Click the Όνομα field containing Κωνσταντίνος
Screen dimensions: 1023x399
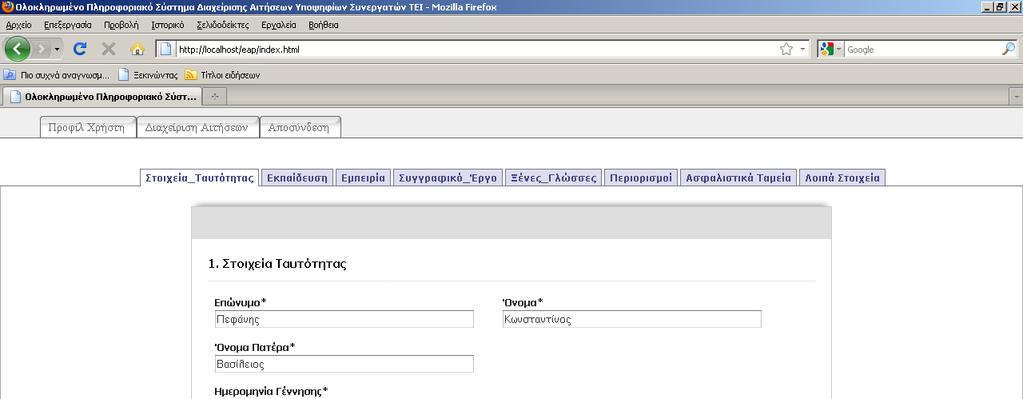[632, 319]
